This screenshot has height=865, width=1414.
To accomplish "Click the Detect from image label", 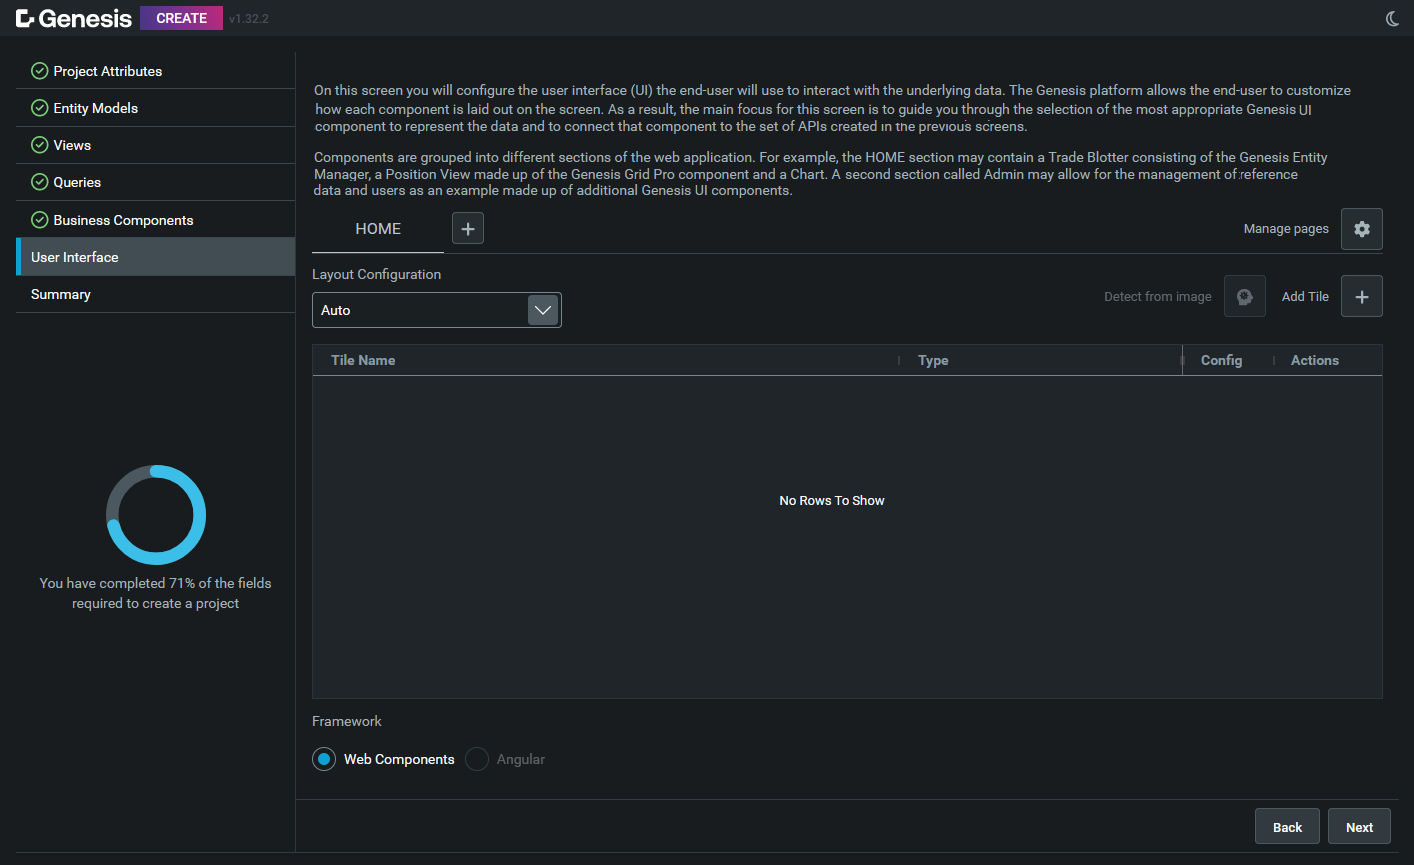I will (x=1157, y=297).
